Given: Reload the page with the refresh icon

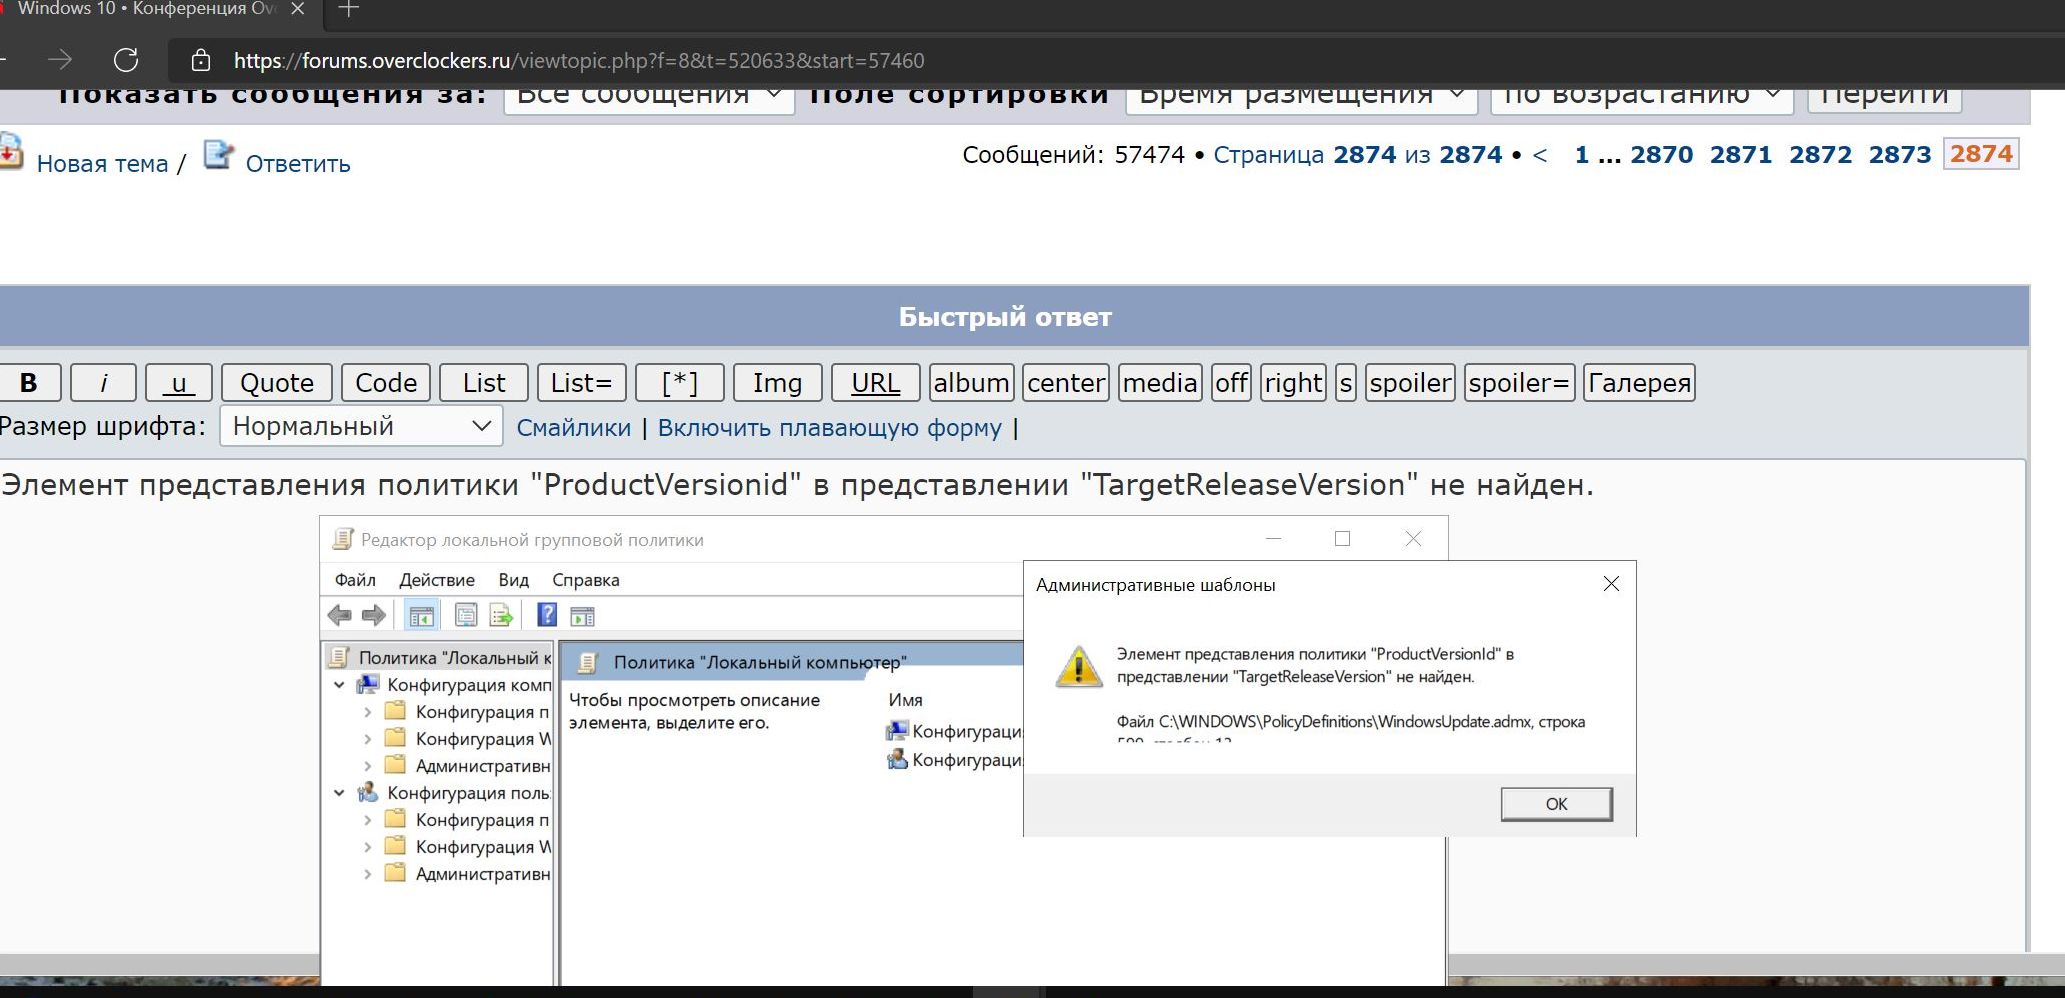Looking at the screenshot, I should pyautogui.click(x=126, y=60).
